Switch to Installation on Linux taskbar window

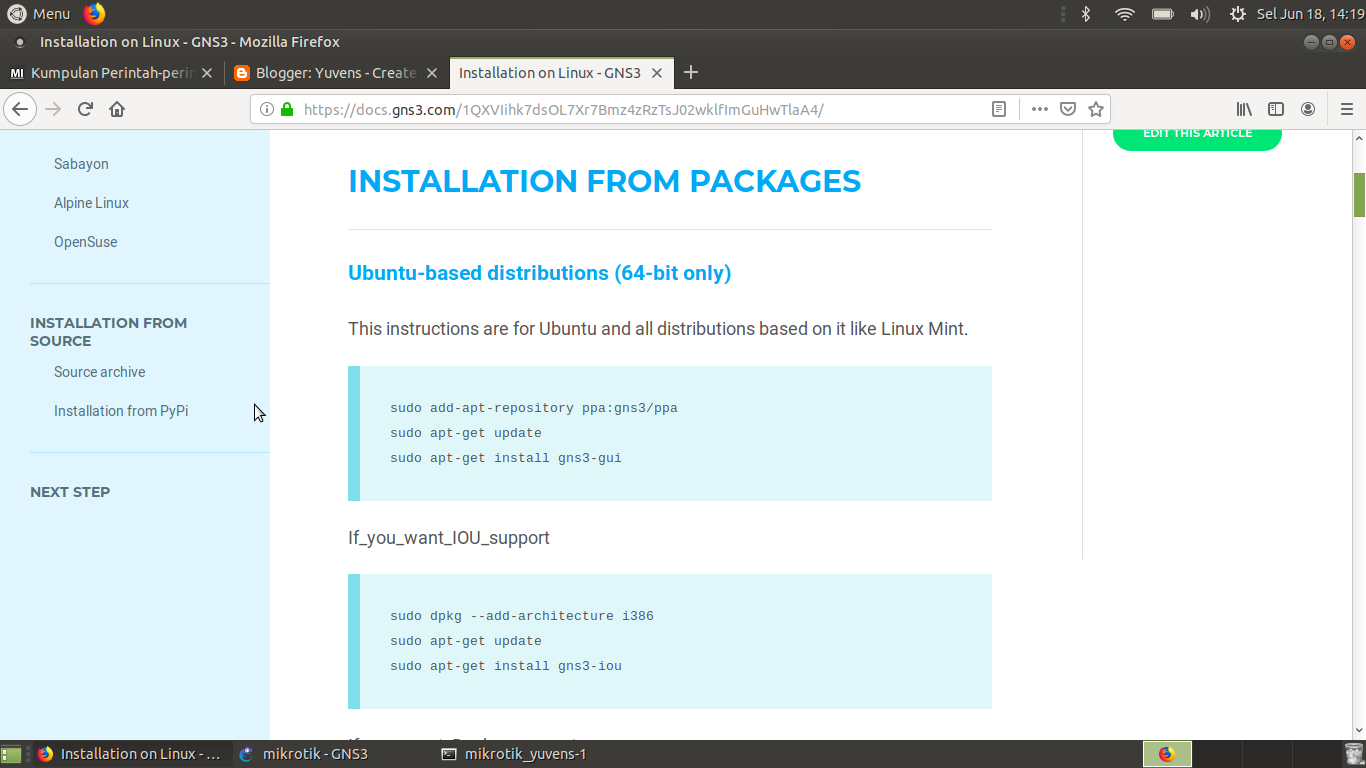pyautogui.click(x=128, y=754)
